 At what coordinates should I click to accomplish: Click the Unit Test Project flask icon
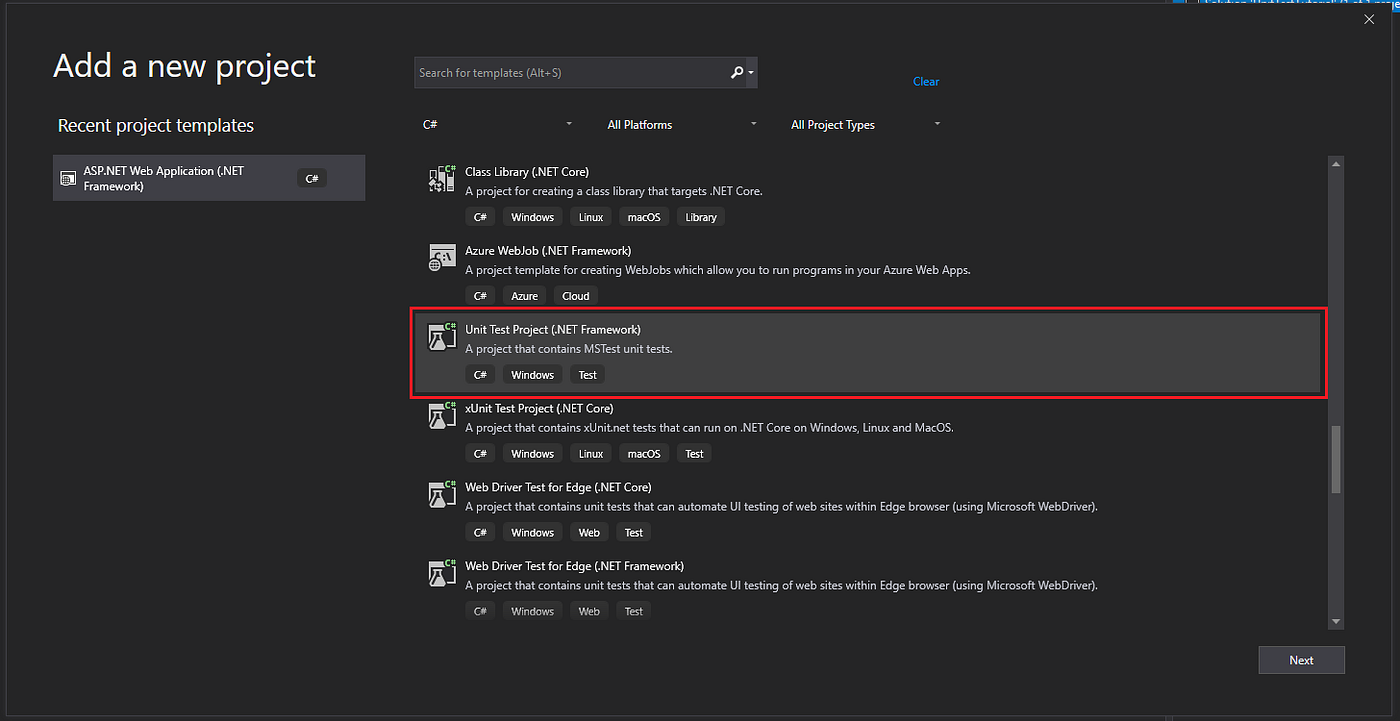(441, 336)
